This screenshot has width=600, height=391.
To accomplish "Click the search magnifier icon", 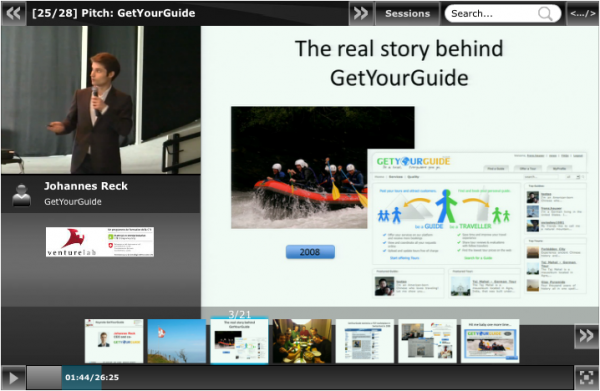I will point(545,13).
